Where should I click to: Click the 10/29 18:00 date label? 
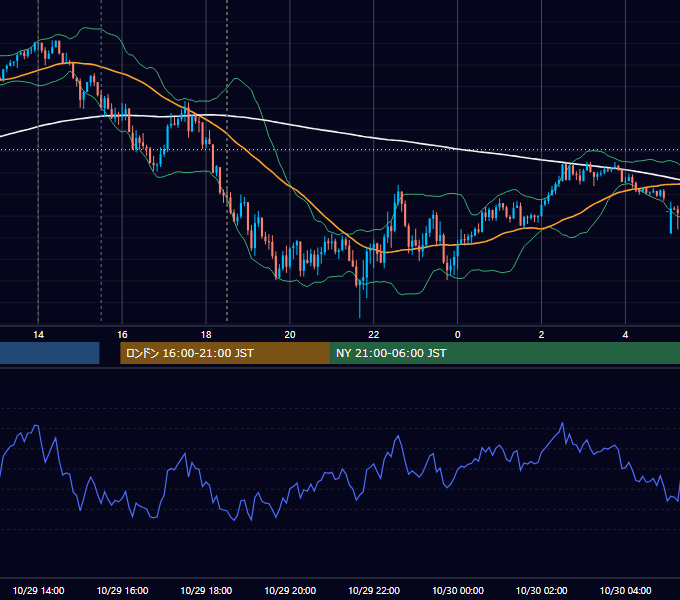[x=206, y=590]
